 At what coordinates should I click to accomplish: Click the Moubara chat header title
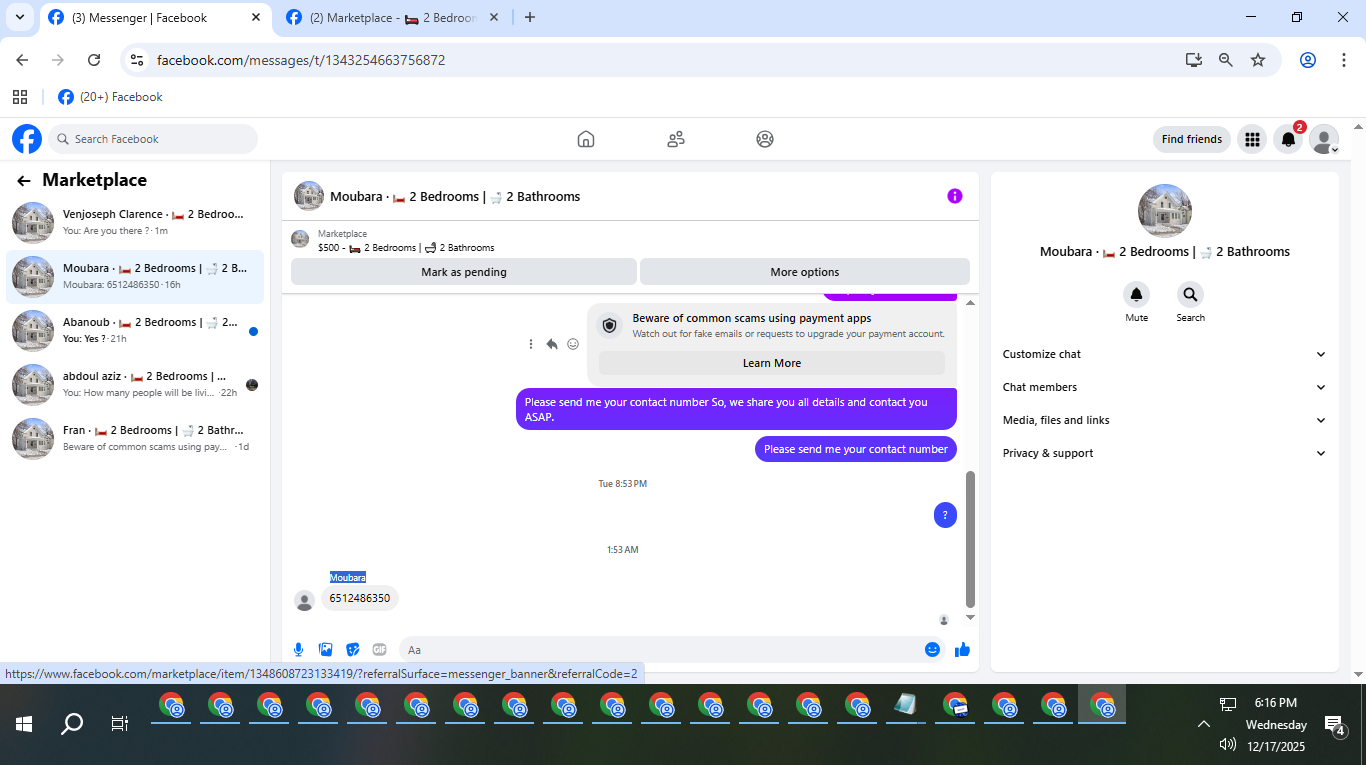[455, 197]
